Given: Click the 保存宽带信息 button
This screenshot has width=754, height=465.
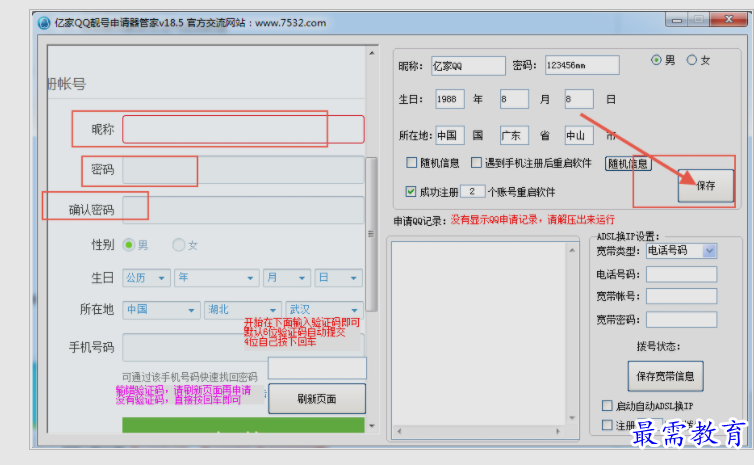Looking at the screenshot, I should coord(665,376).
